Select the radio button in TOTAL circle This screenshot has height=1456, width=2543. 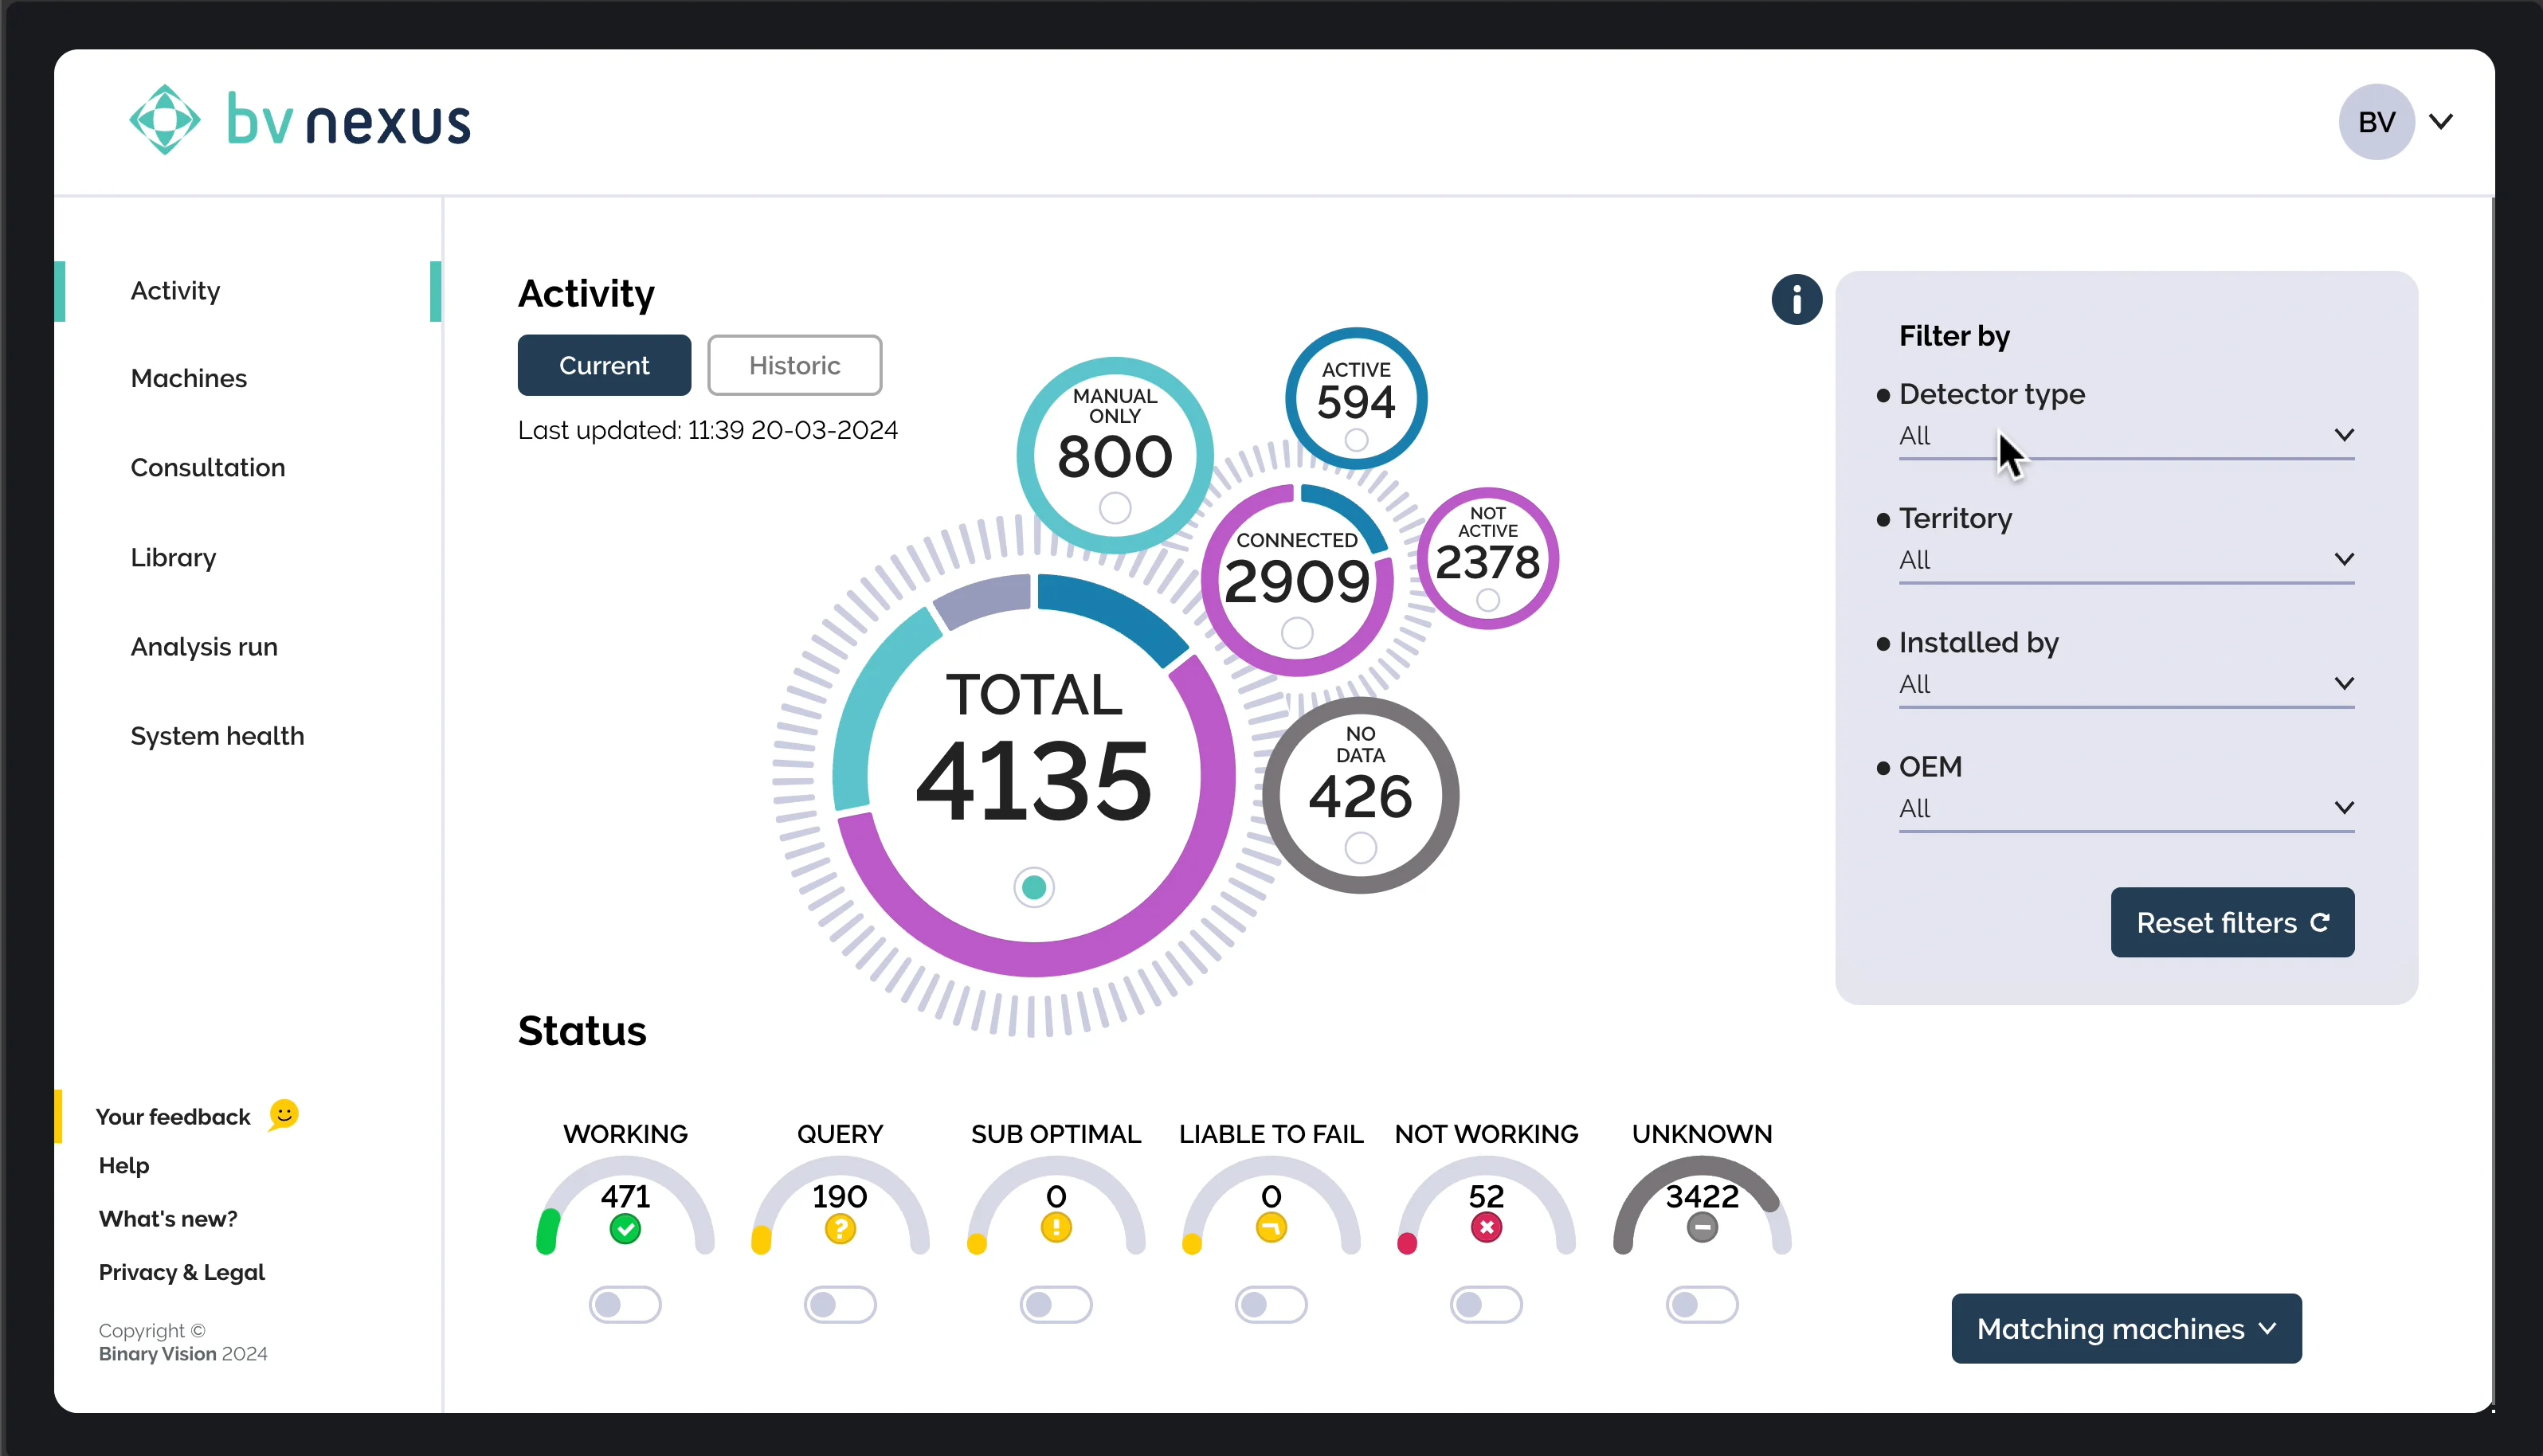tap(1034, 887)
